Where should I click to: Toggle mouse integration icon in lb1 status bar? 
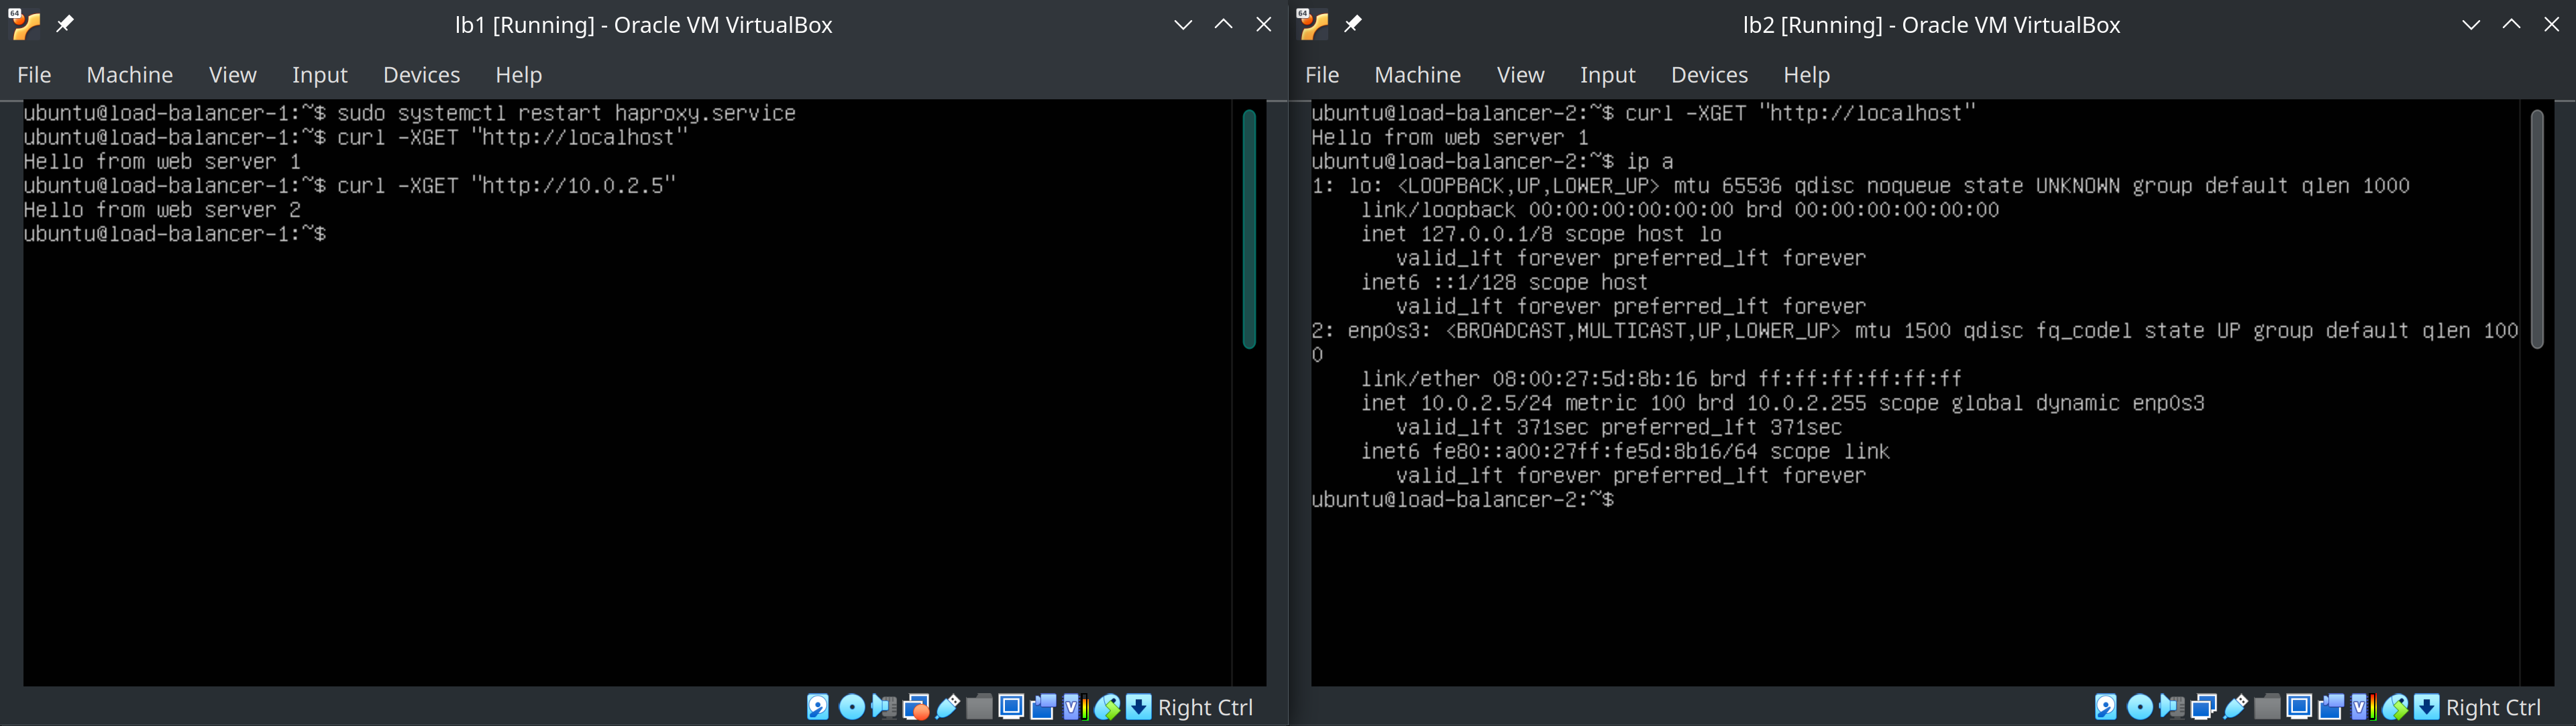tap(1107, 707)
